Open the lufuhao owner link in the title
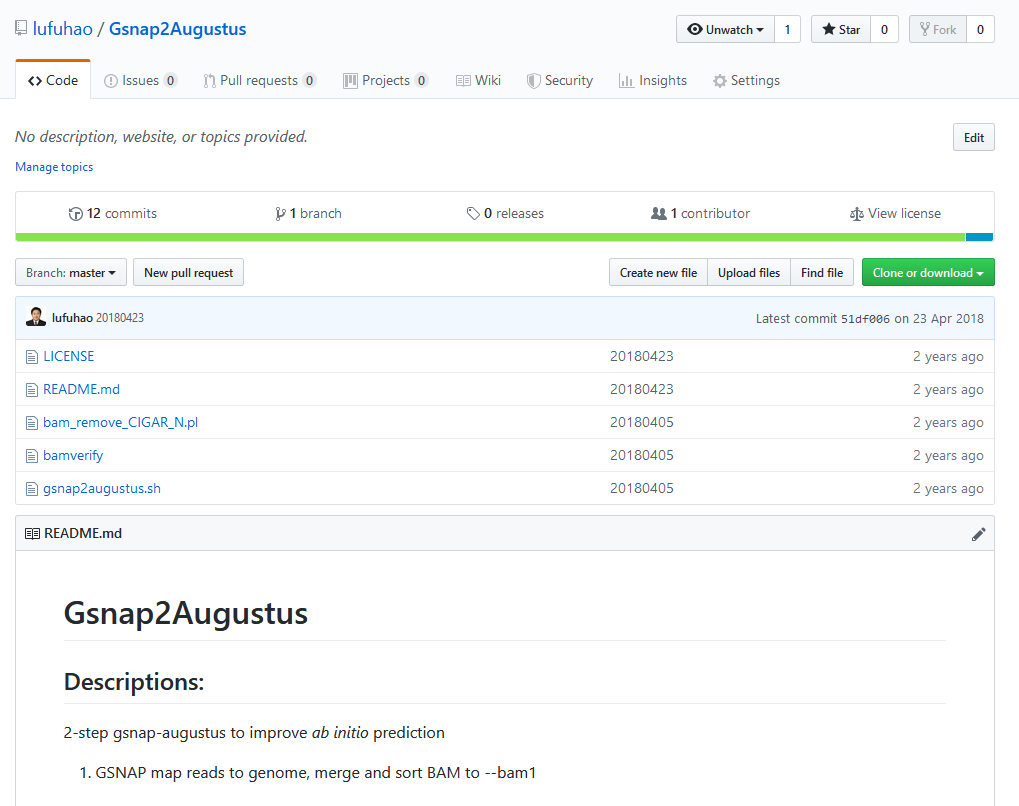Image resolution: width=1019 pixels, height=806 pixels. tap(62, 29)
